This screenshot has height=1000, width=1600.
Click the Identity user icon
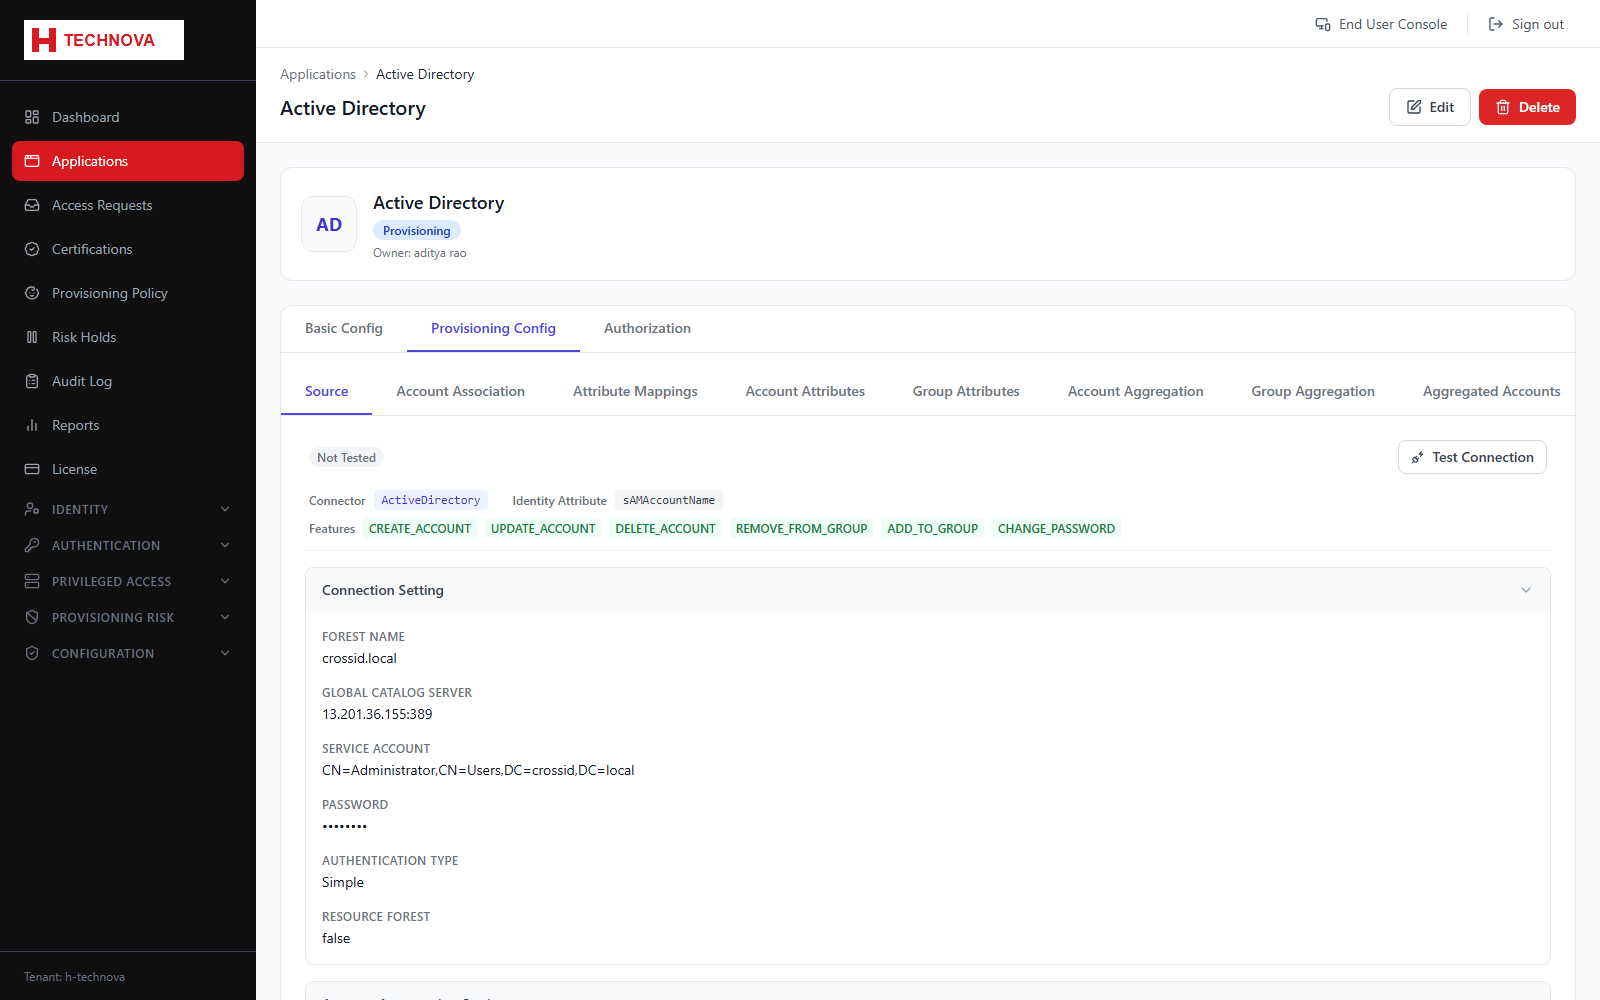coord(32,509)
